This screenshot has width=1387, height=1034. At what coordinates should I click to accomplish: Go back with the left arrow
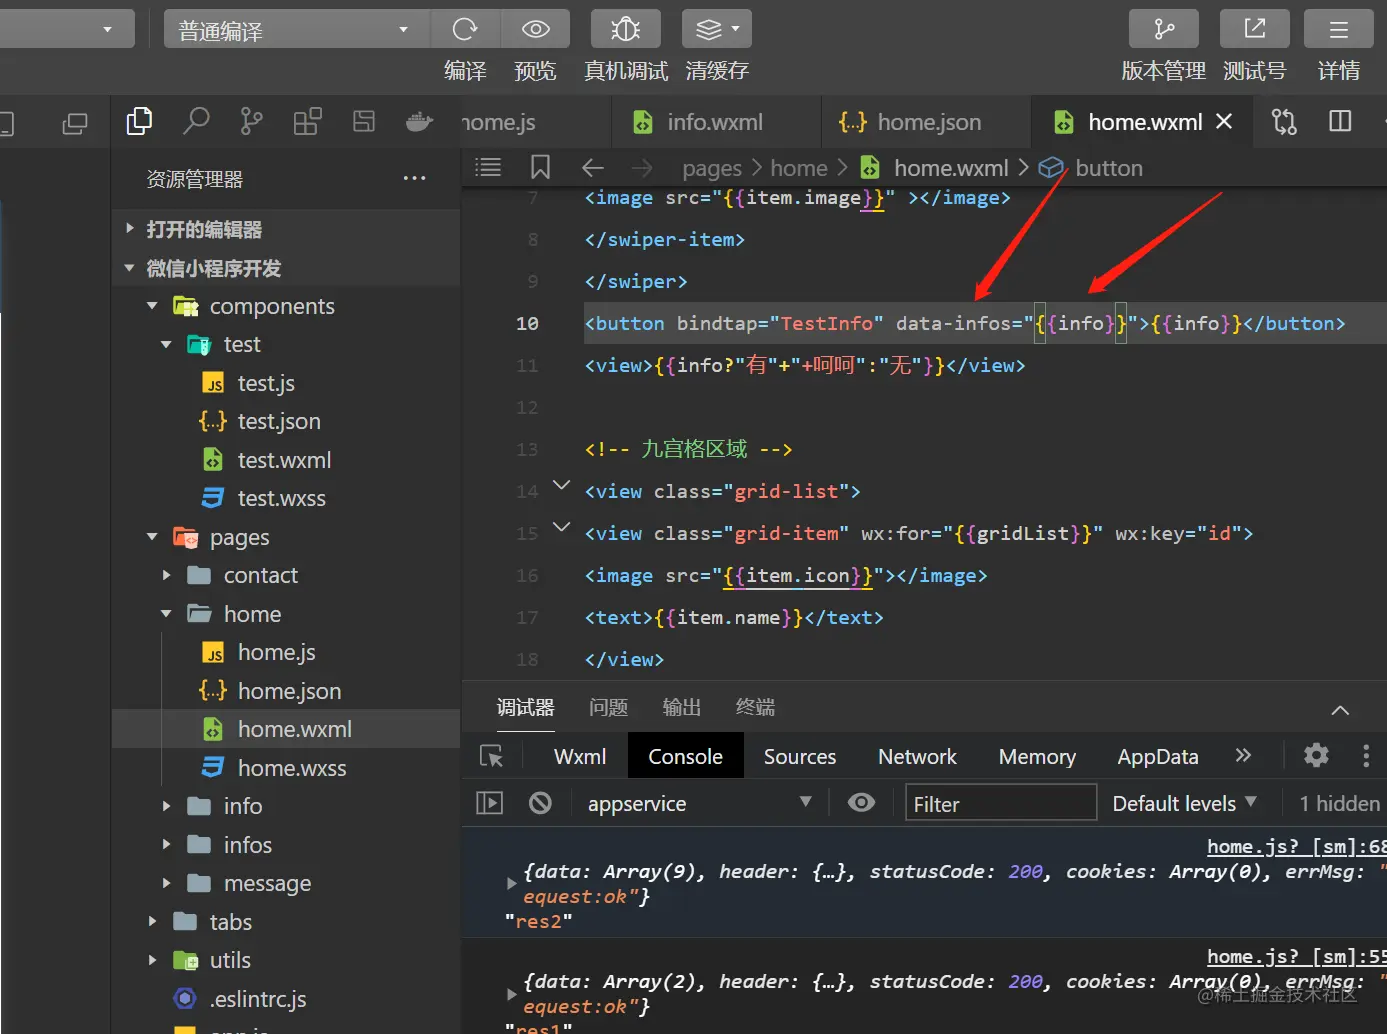[x=593, y=168]
